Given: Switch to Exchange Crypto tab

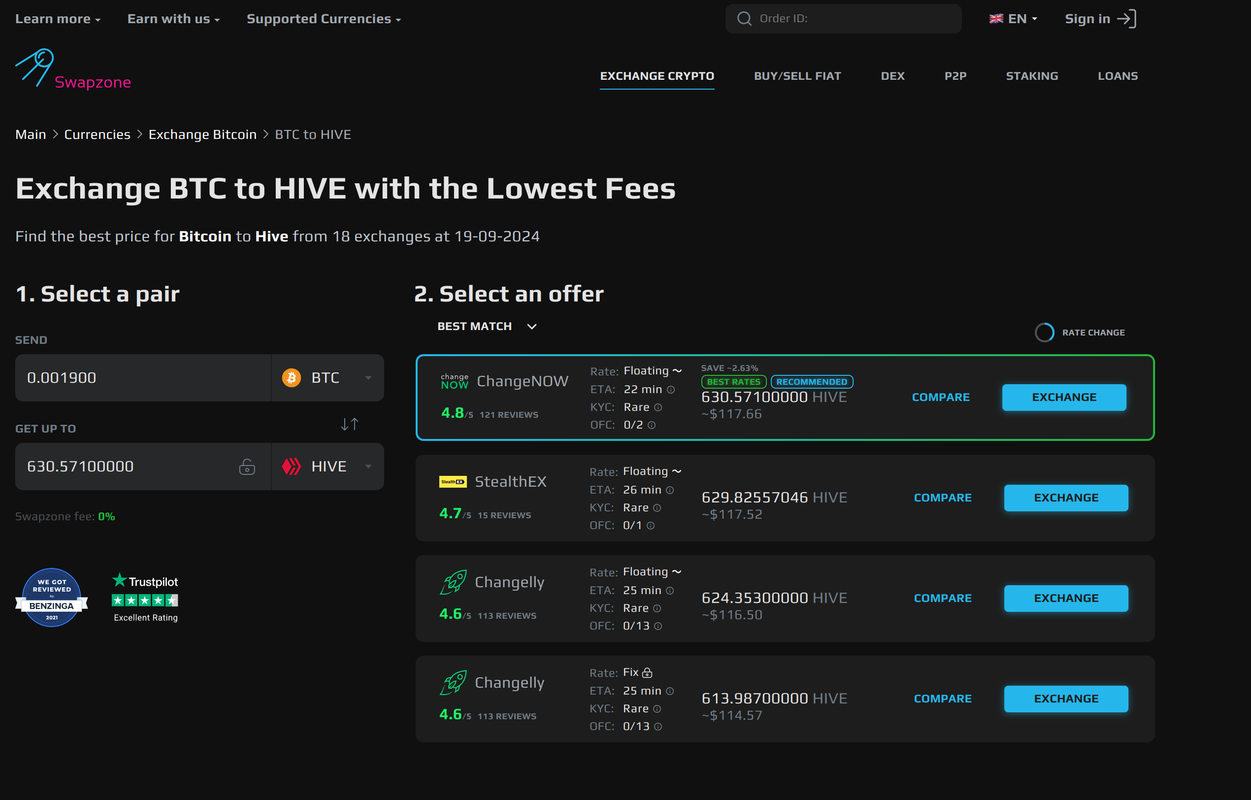Looking at the screenshot, I should point(657,76).
